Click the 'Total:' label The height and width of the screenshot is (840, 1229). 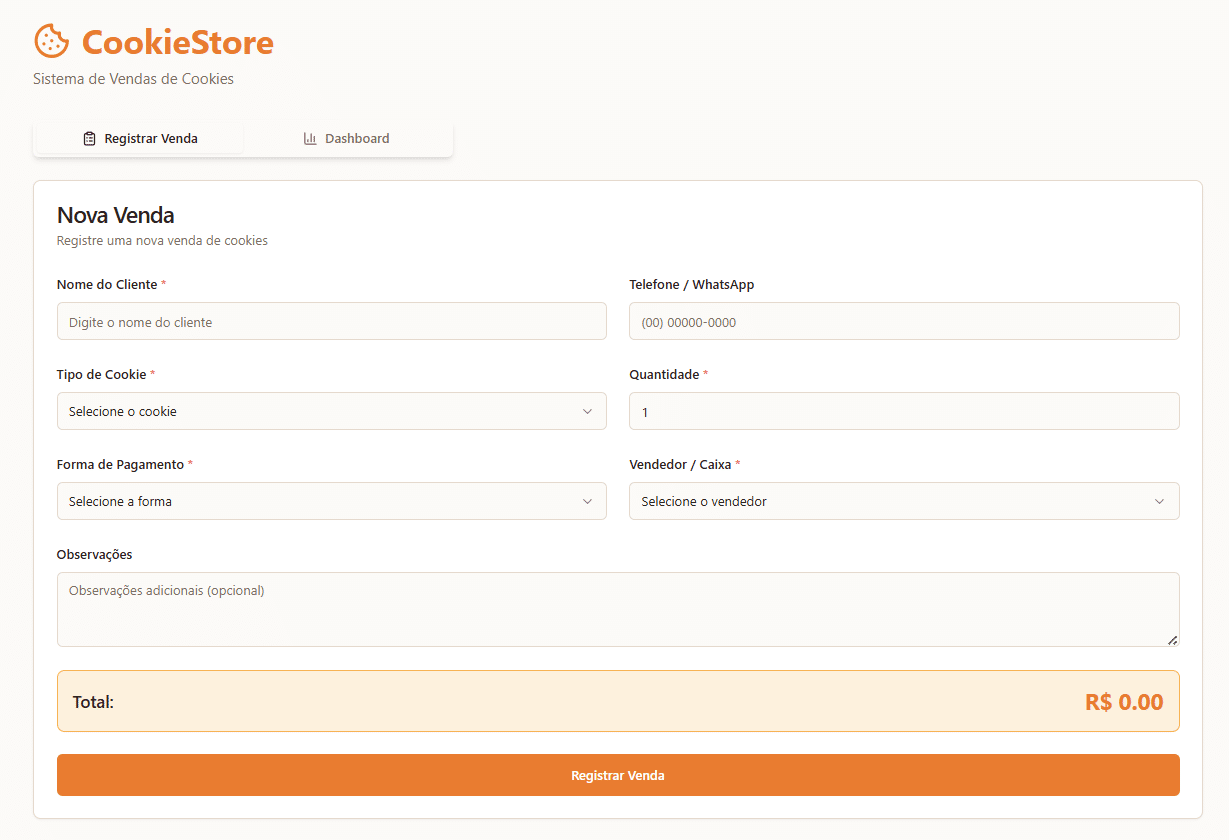click(93, 702)
